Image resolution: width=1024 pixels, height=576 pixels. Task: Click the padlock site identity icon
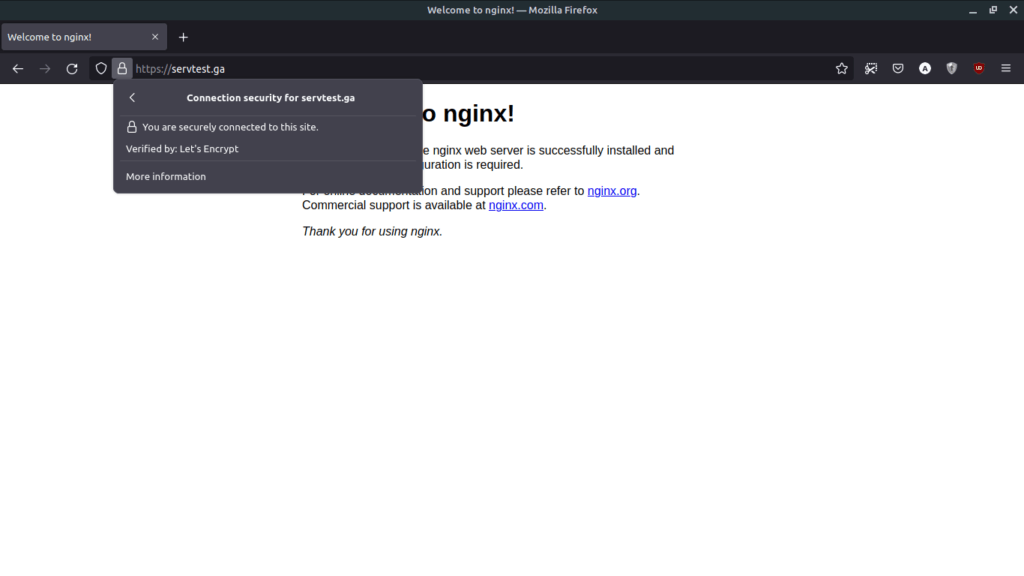coord(122,69)
